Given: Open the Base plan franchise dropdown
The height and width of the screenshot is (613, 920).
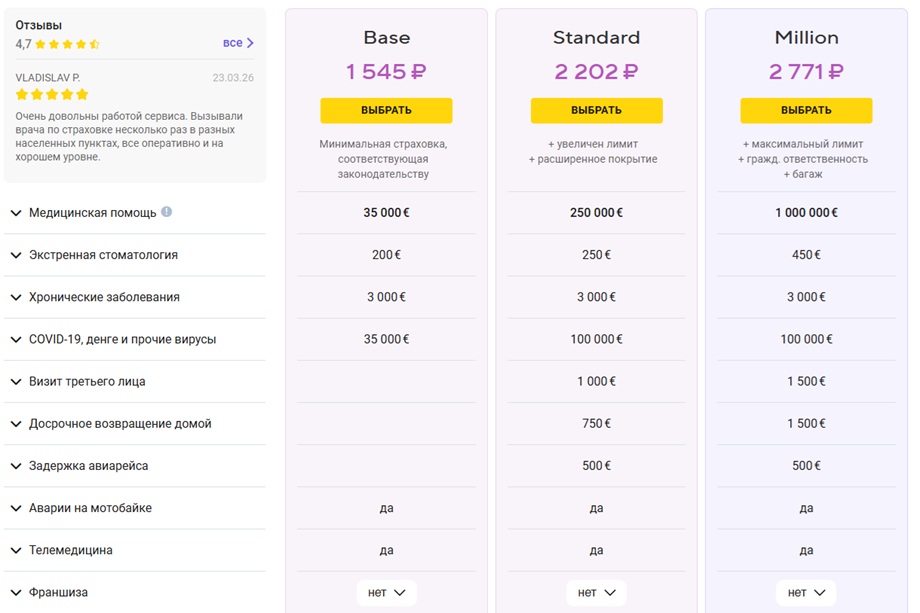Looking at the screenshot, I should 387,593.
